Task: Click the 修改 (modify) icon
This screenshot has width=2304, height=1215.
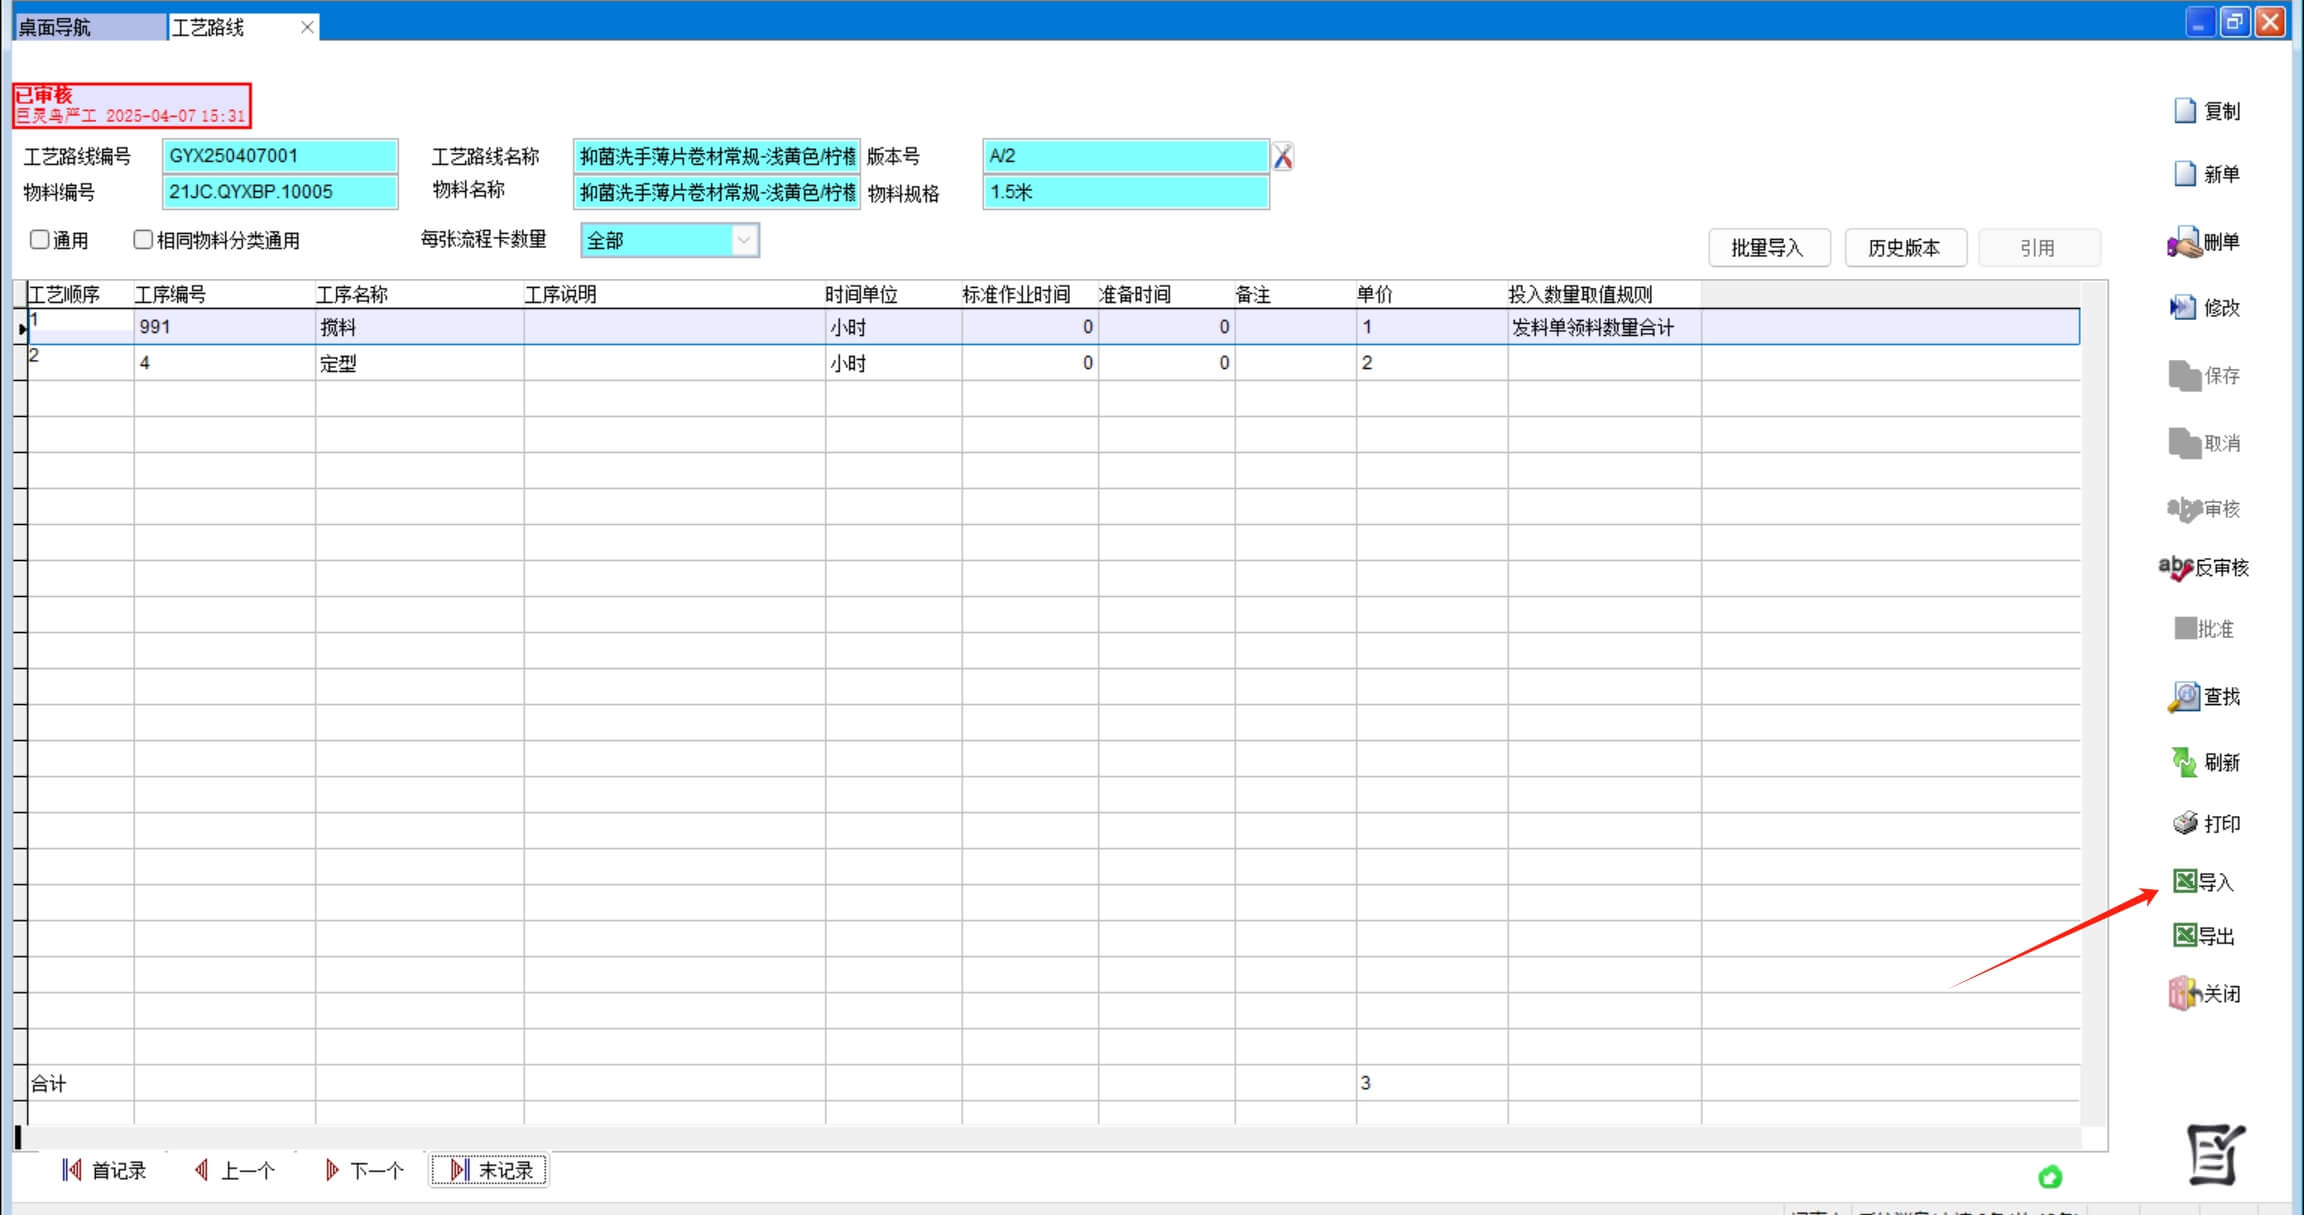Action: click(2182, 308)
